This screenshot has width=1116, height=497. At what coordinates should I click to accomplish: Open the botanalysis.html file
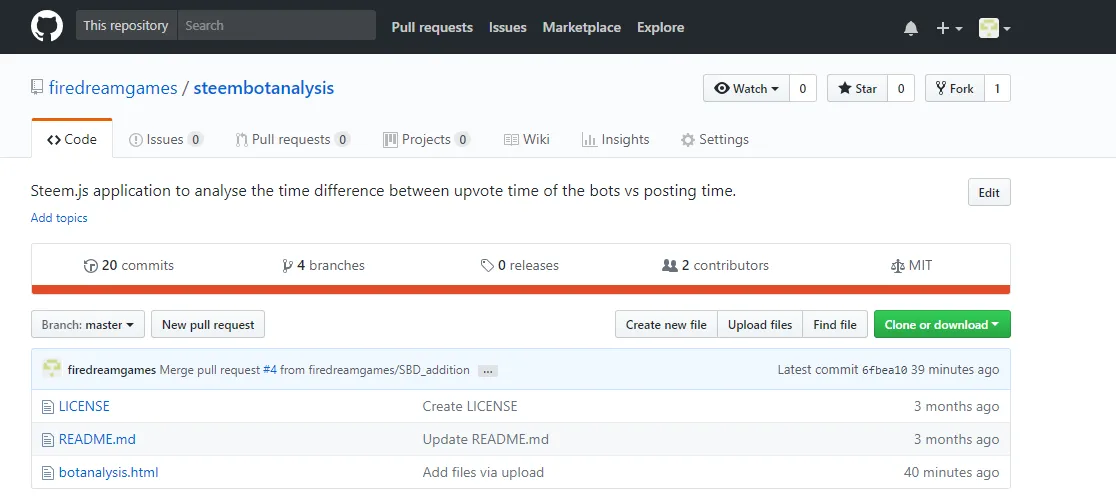(108, 472)
